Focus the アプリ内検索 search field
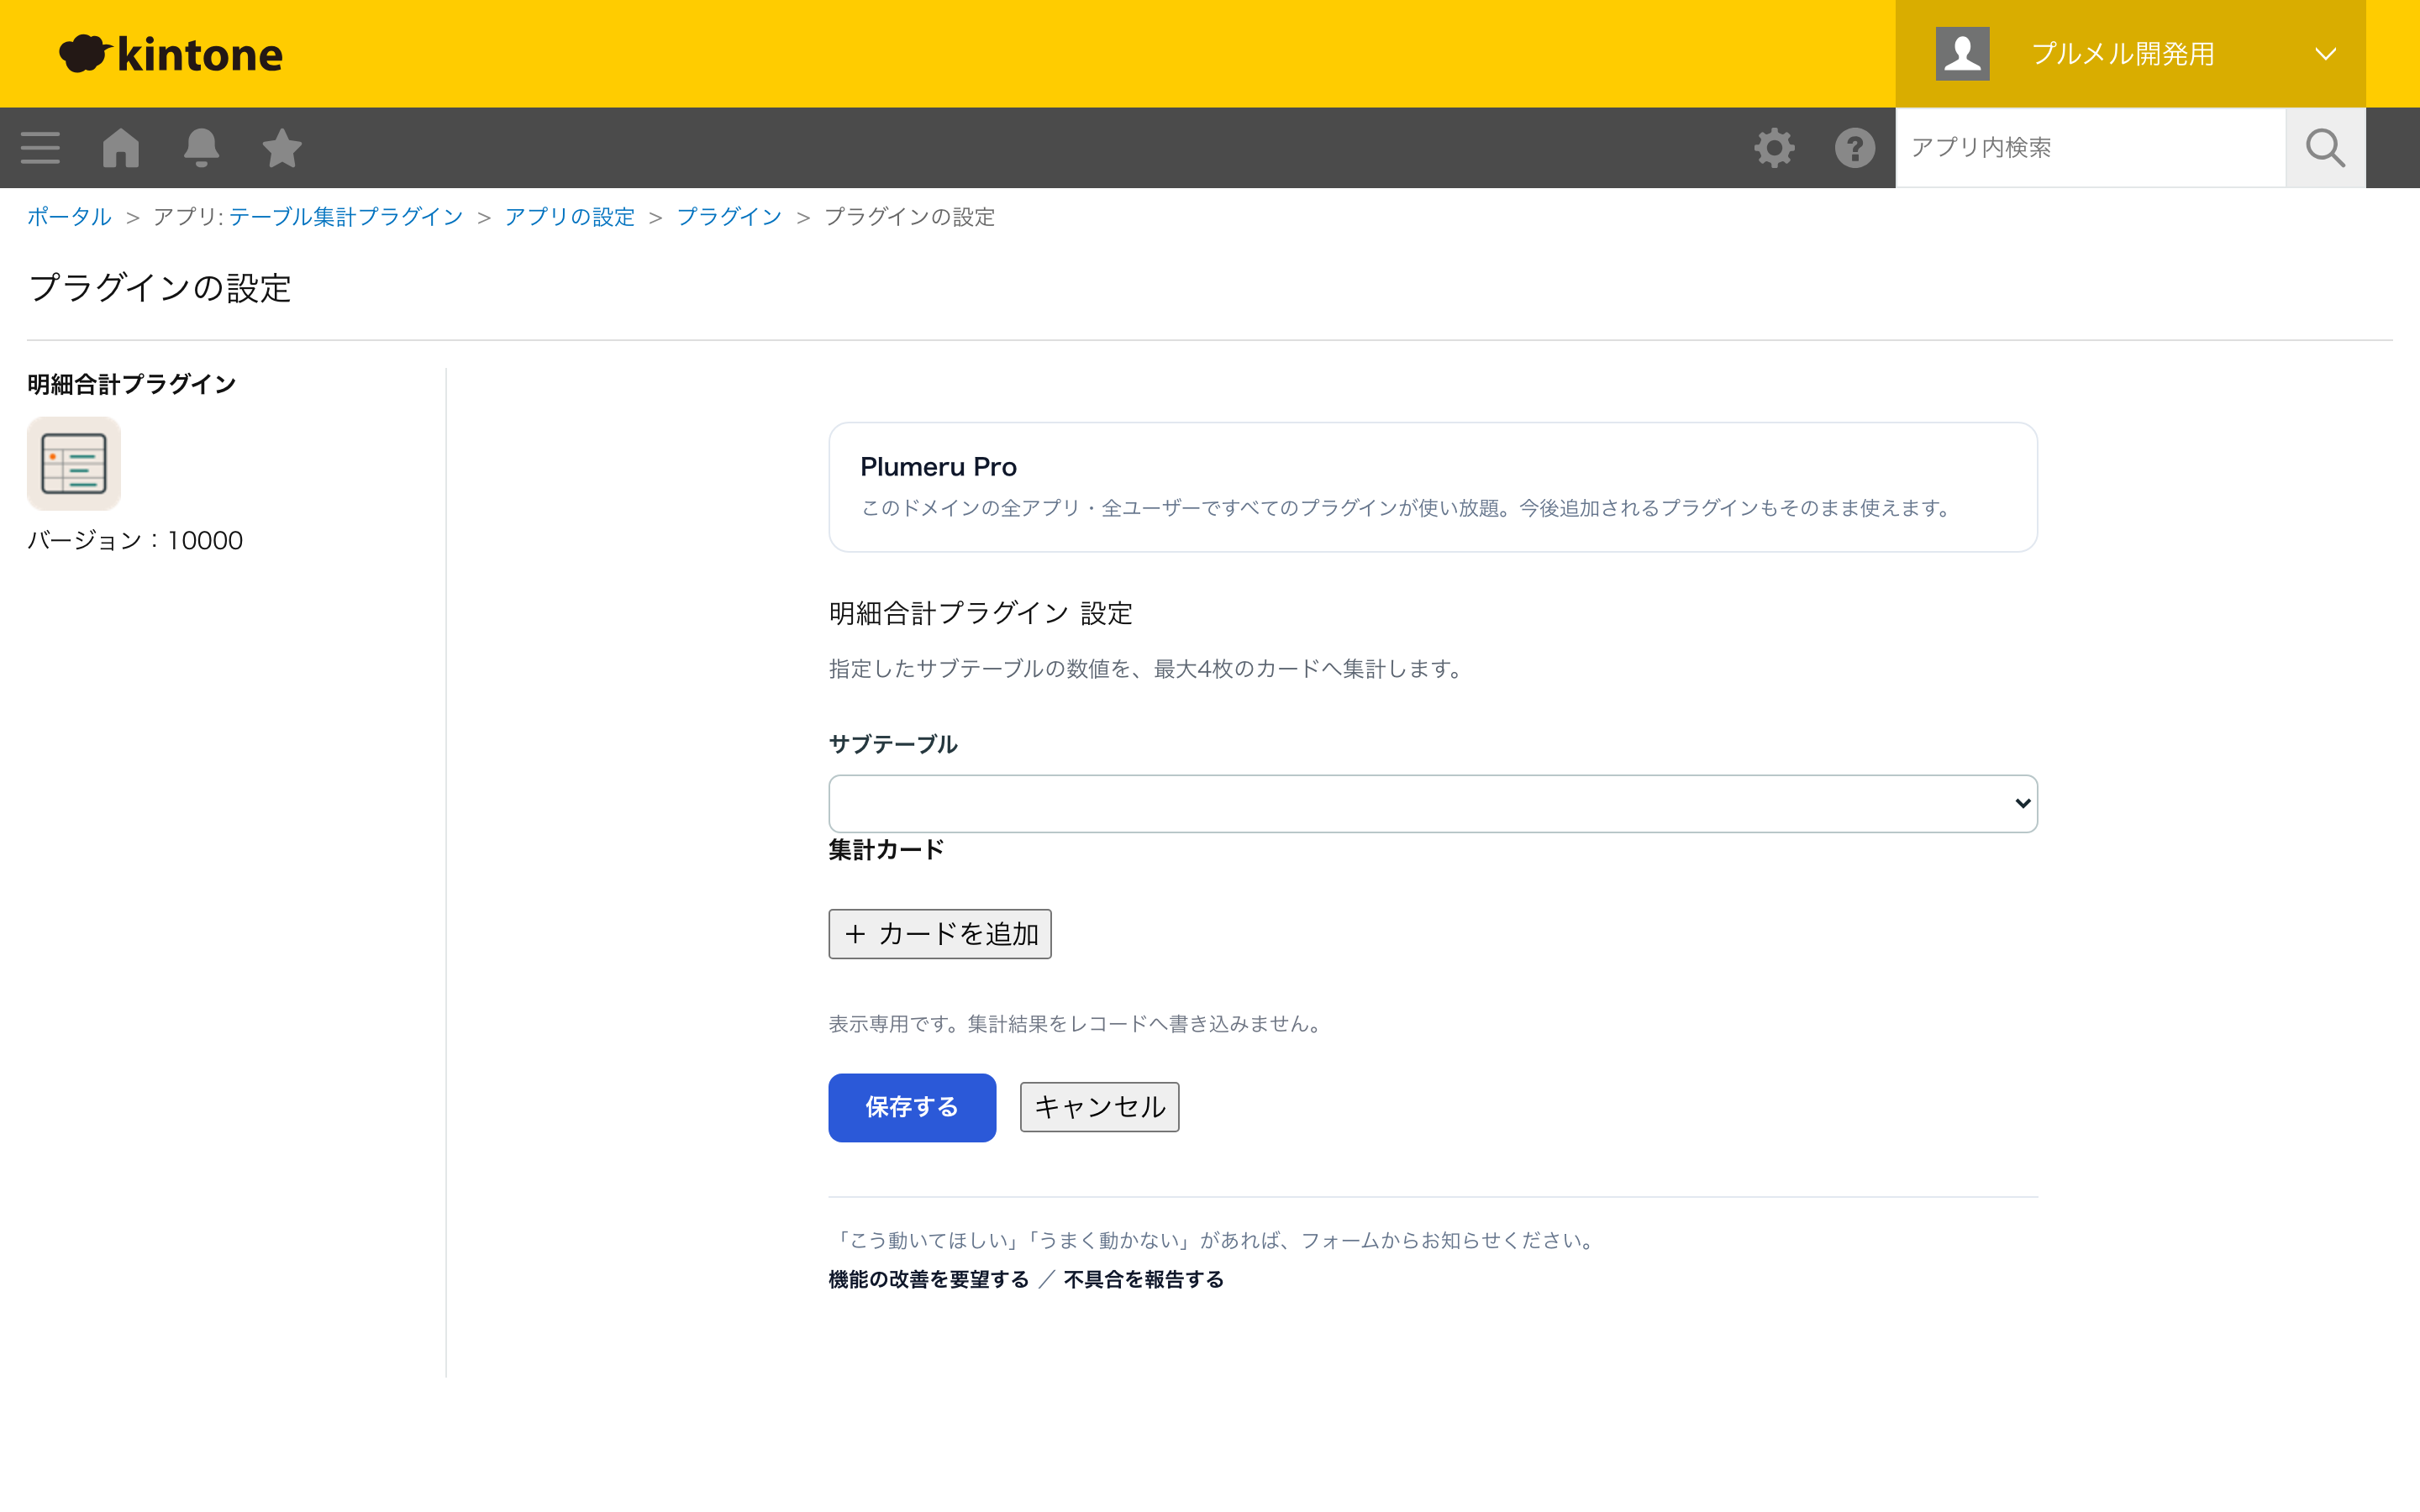 click(x=2090, y=148)
